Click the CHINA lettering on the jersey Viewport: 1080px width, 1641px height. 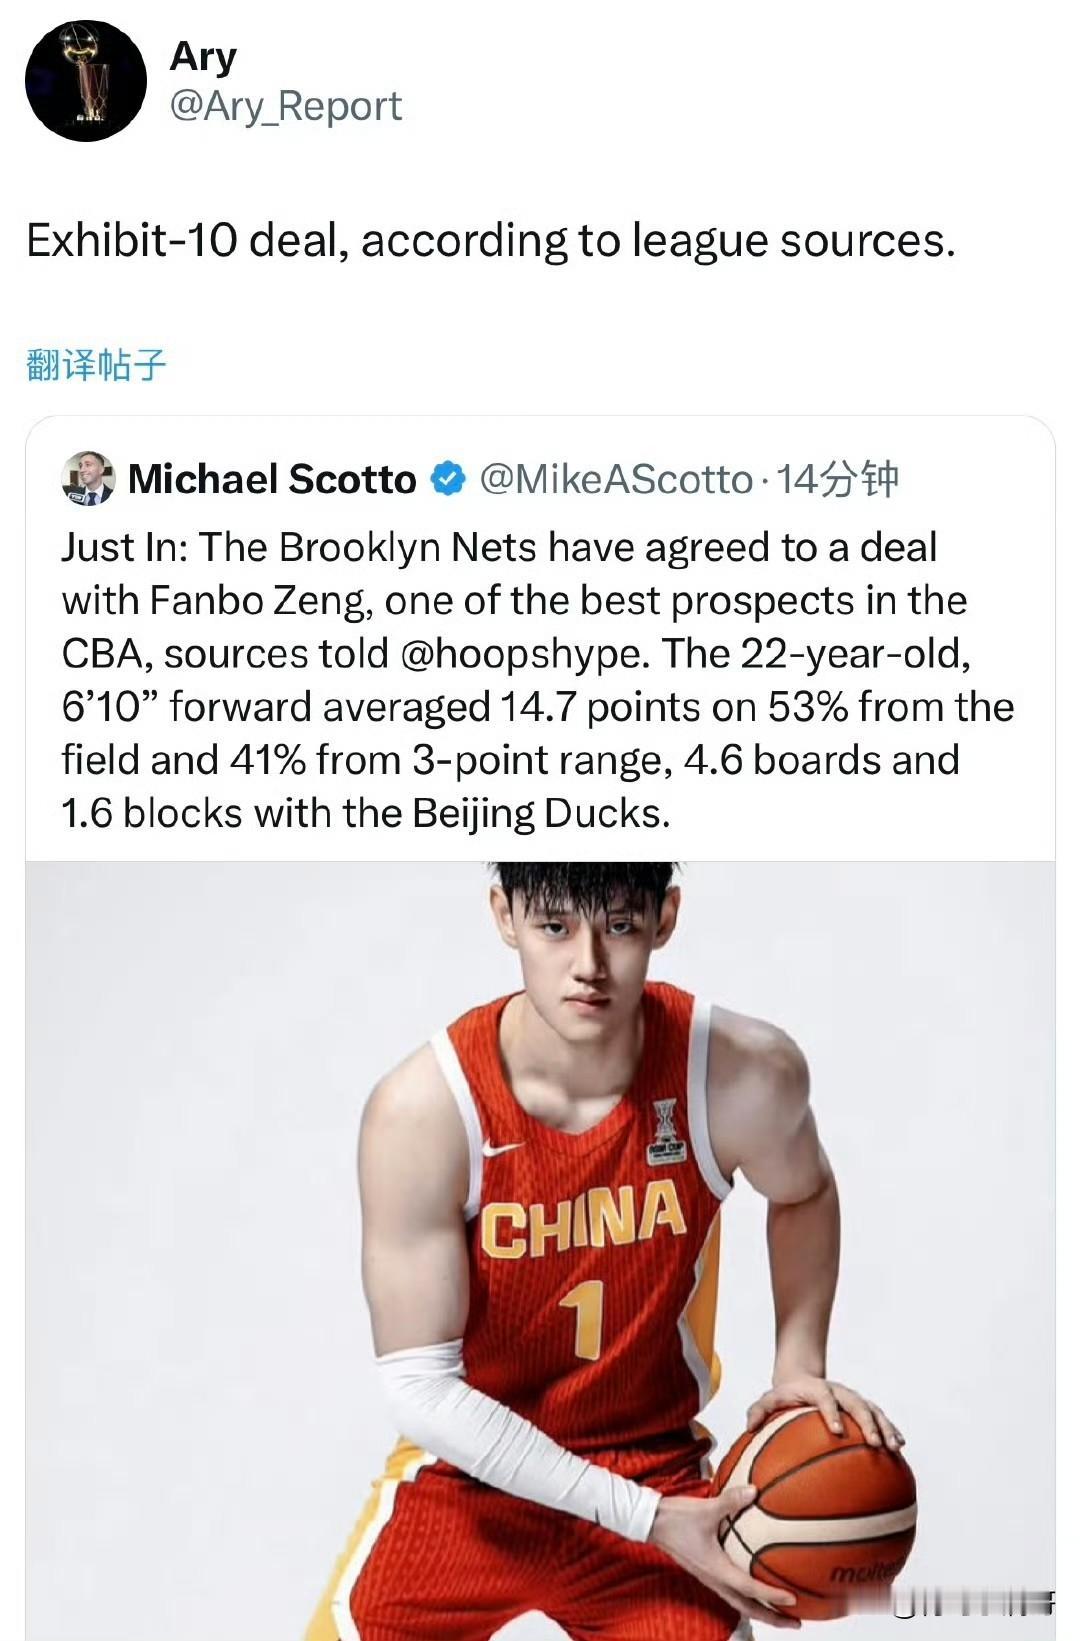(x=584, y=1217)
